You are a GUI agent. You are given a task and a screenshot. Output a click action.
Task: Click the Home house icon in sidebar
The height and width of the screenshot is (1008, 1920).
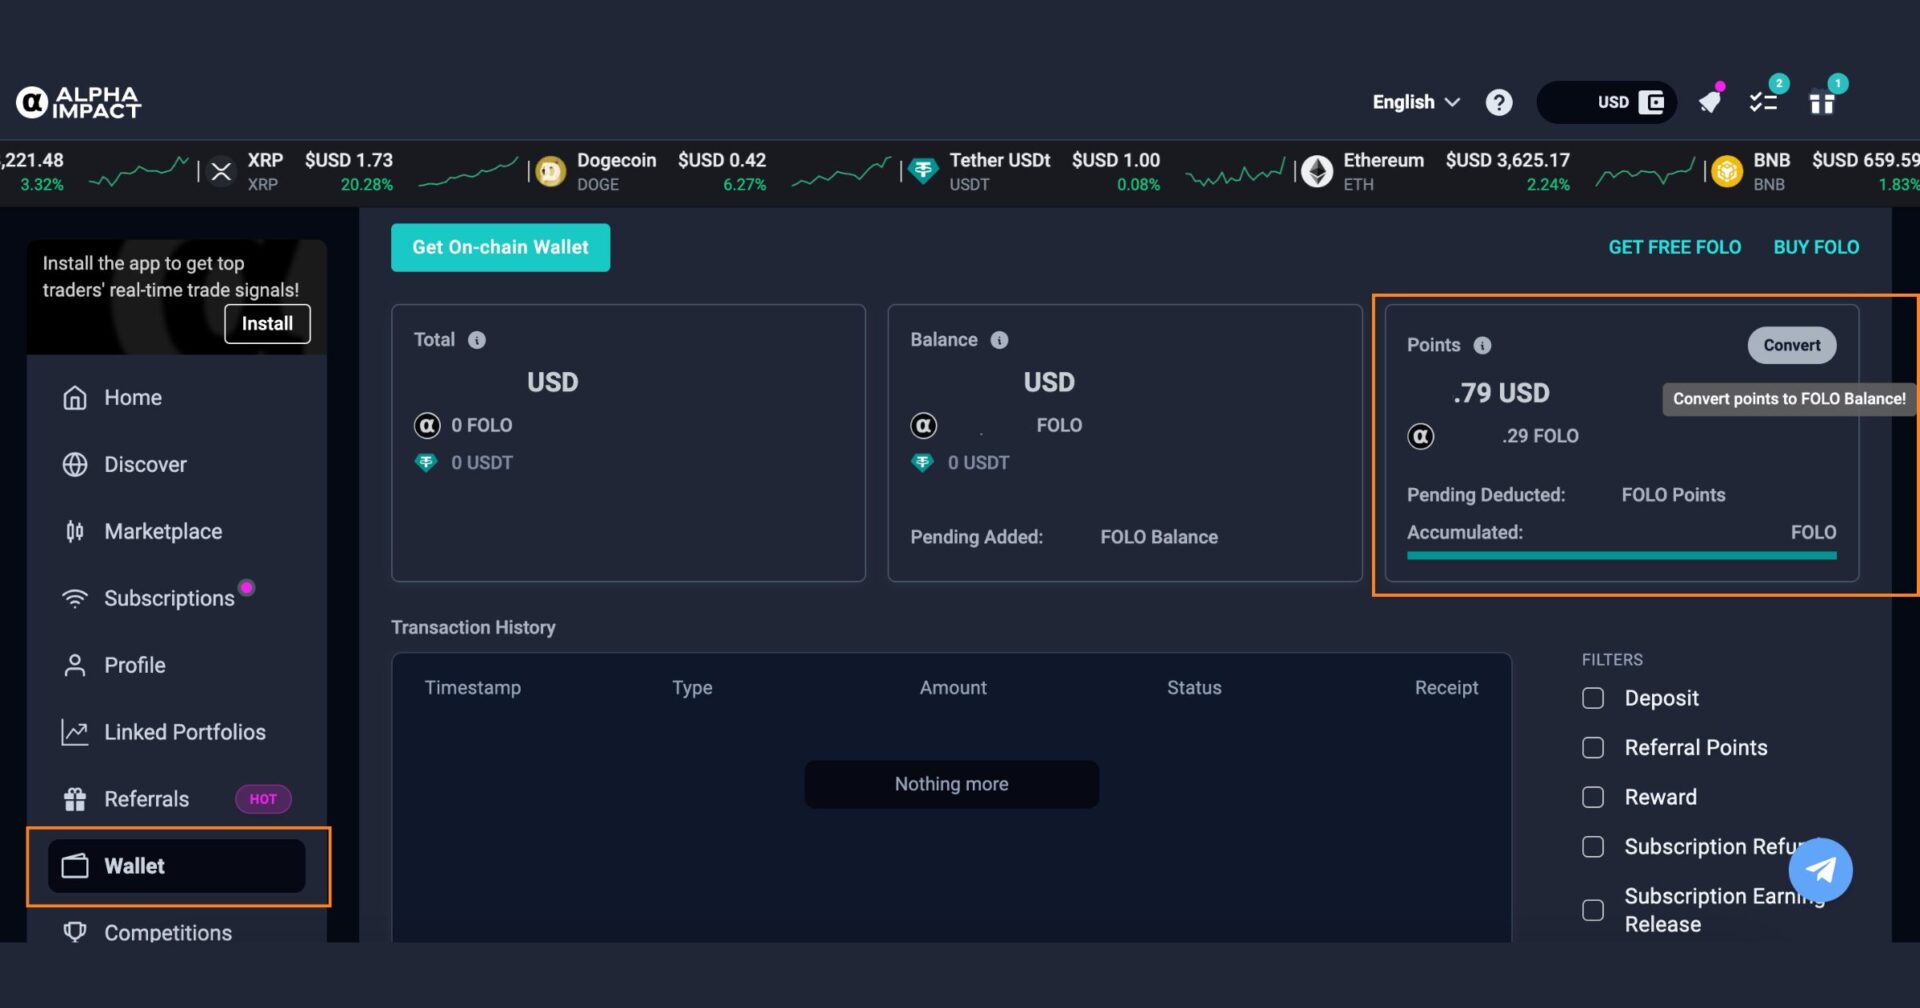point(75,397)
